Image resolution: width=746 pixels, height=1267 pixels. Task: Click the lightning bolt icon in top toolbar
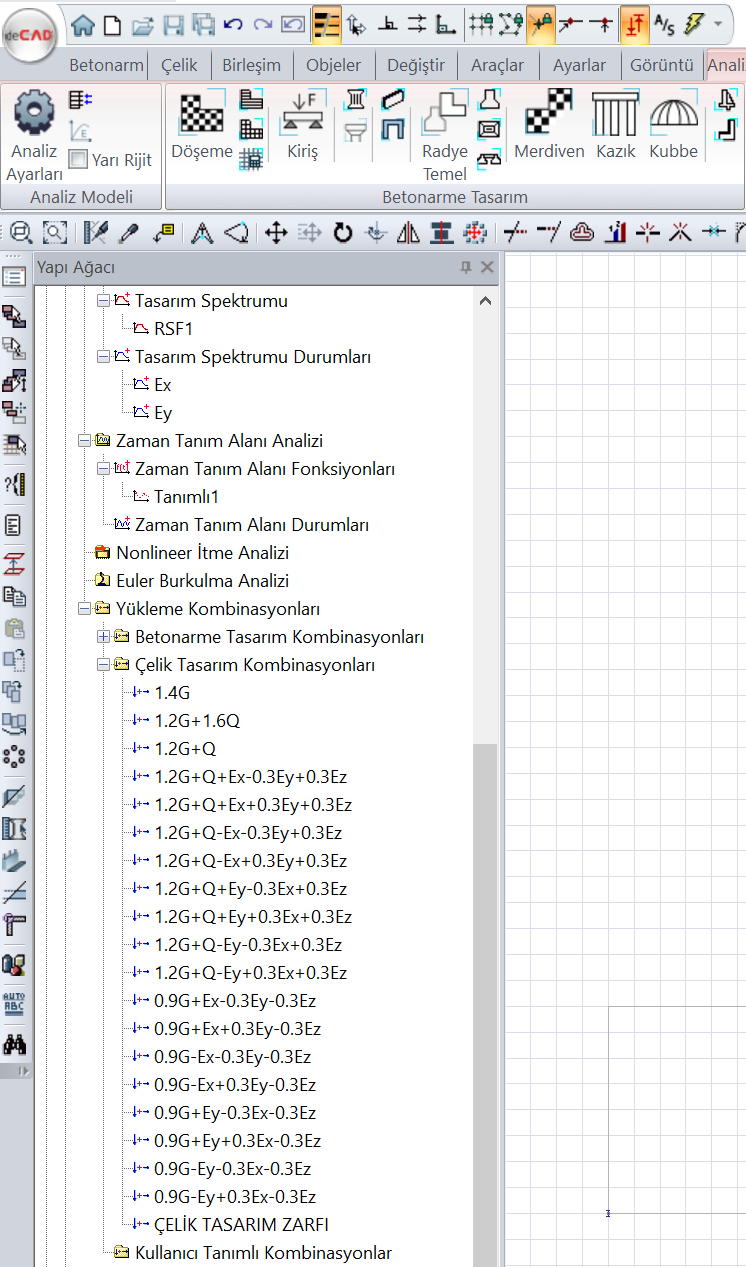(x=694, y=23)
